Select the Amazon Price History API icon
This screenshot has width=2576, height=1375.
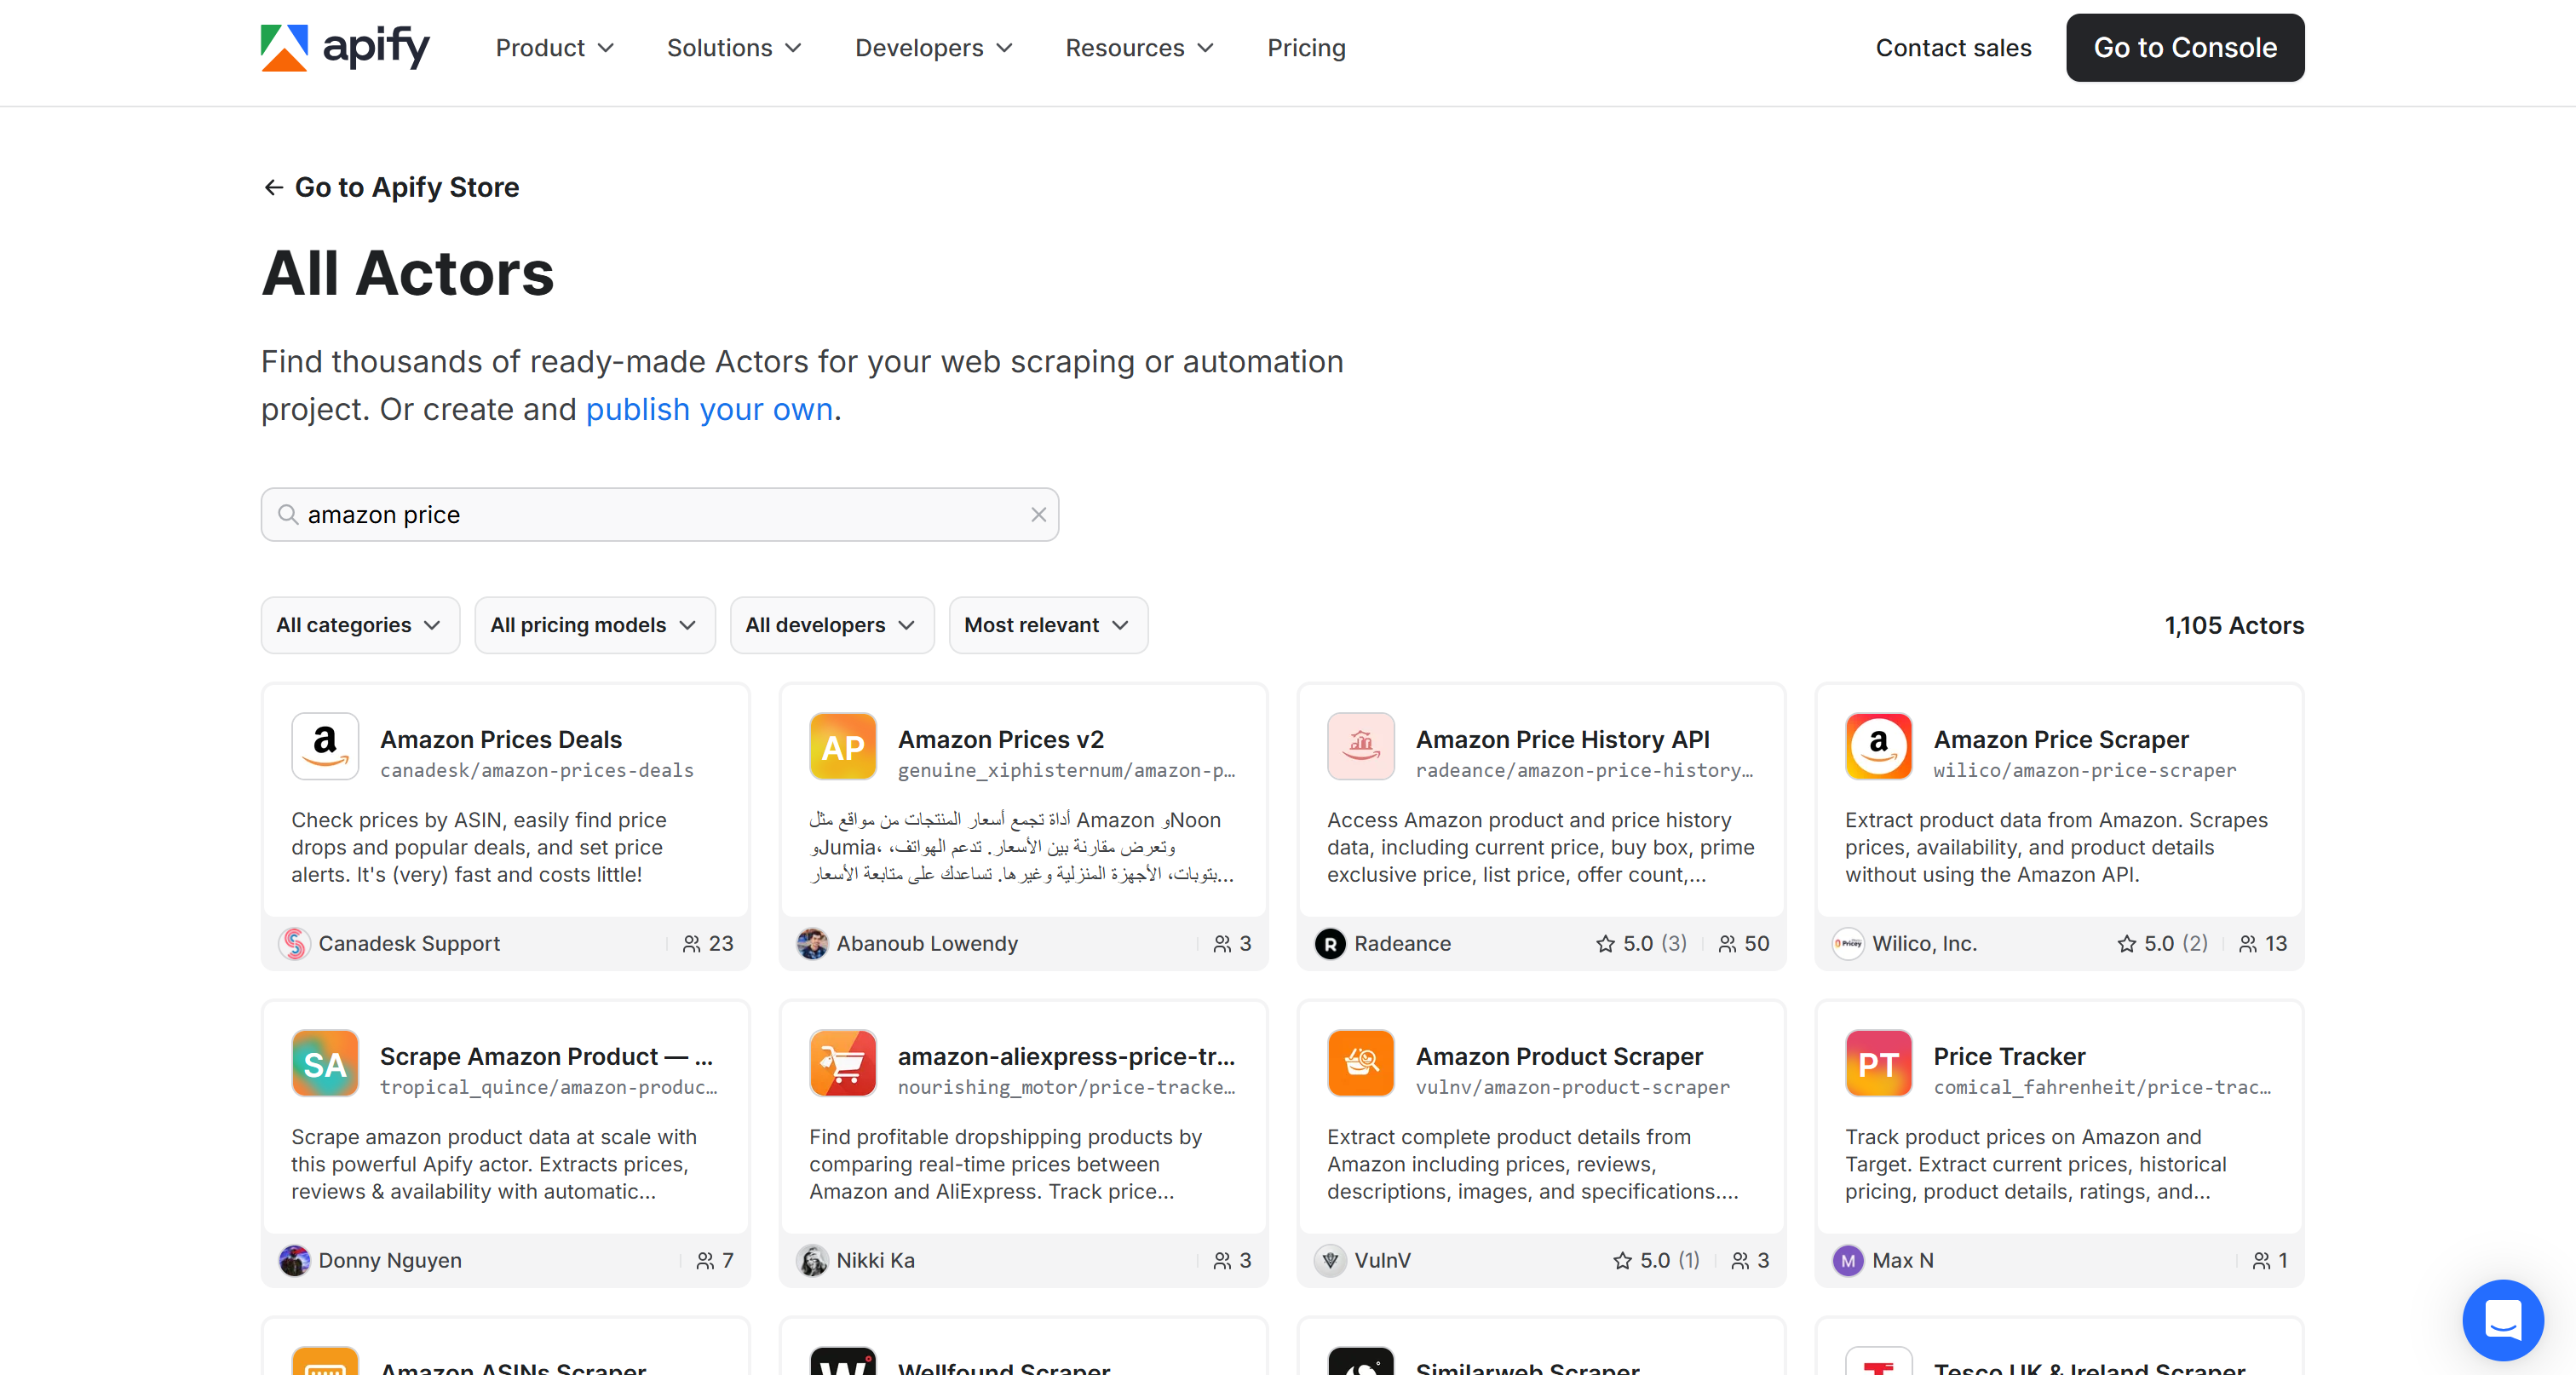coord(1360,746)
